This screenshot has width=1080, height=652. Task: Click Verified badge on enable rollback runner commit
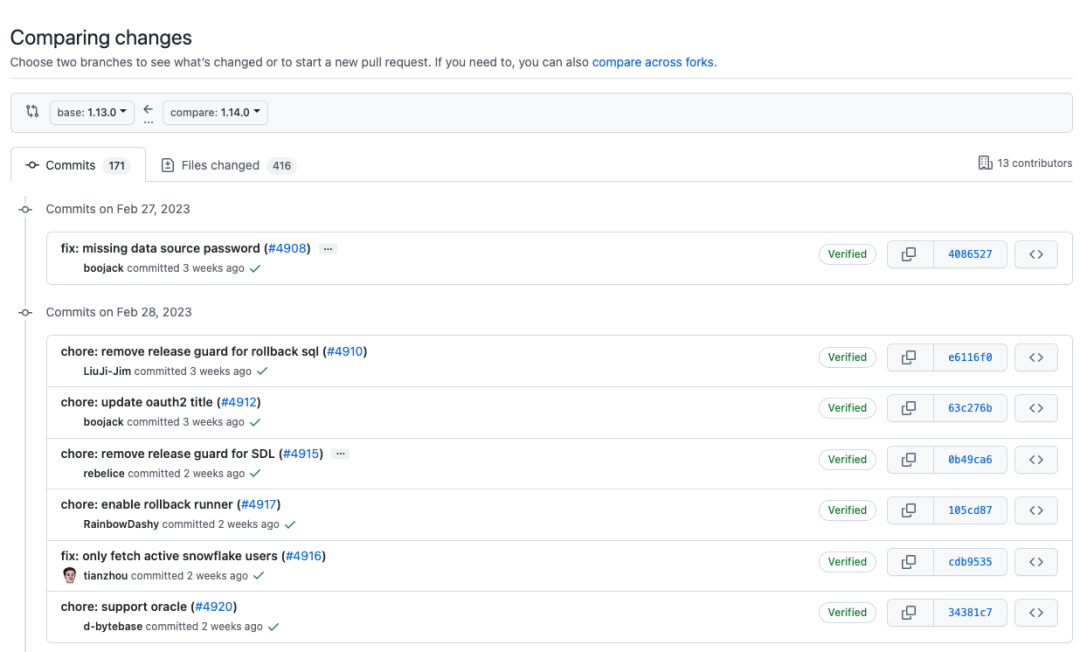pyautogui.click(x=847, y=510)
